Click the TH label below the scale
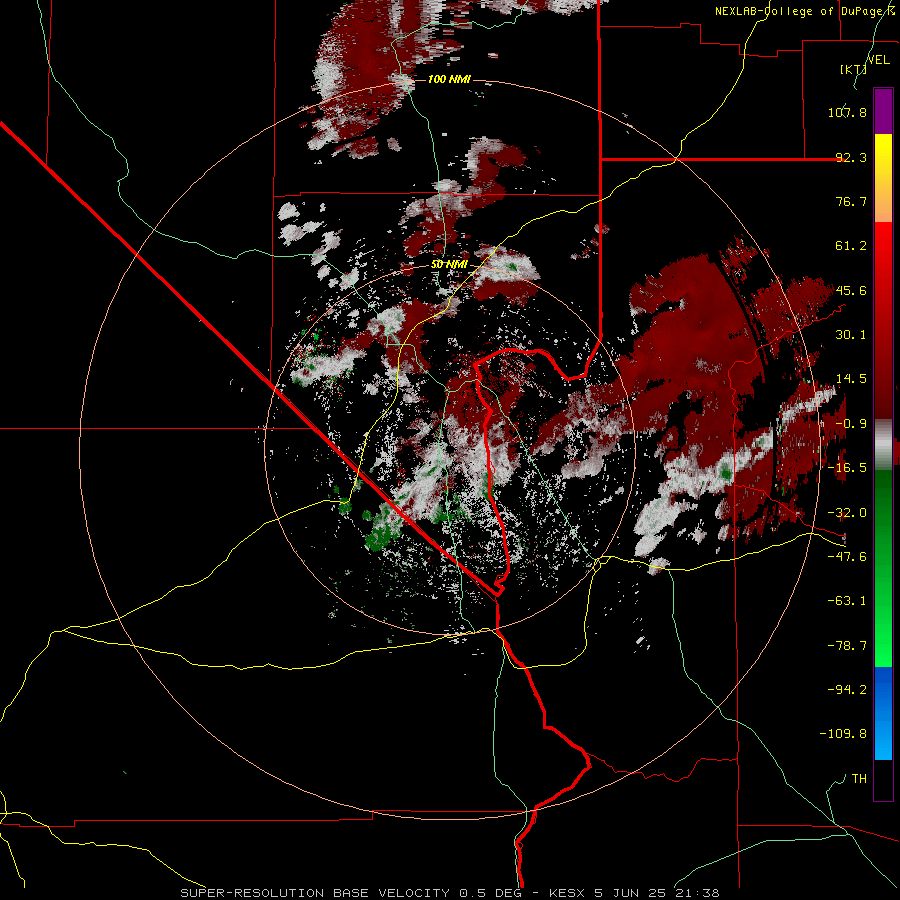The image size is (900, 900). [859, 779]
